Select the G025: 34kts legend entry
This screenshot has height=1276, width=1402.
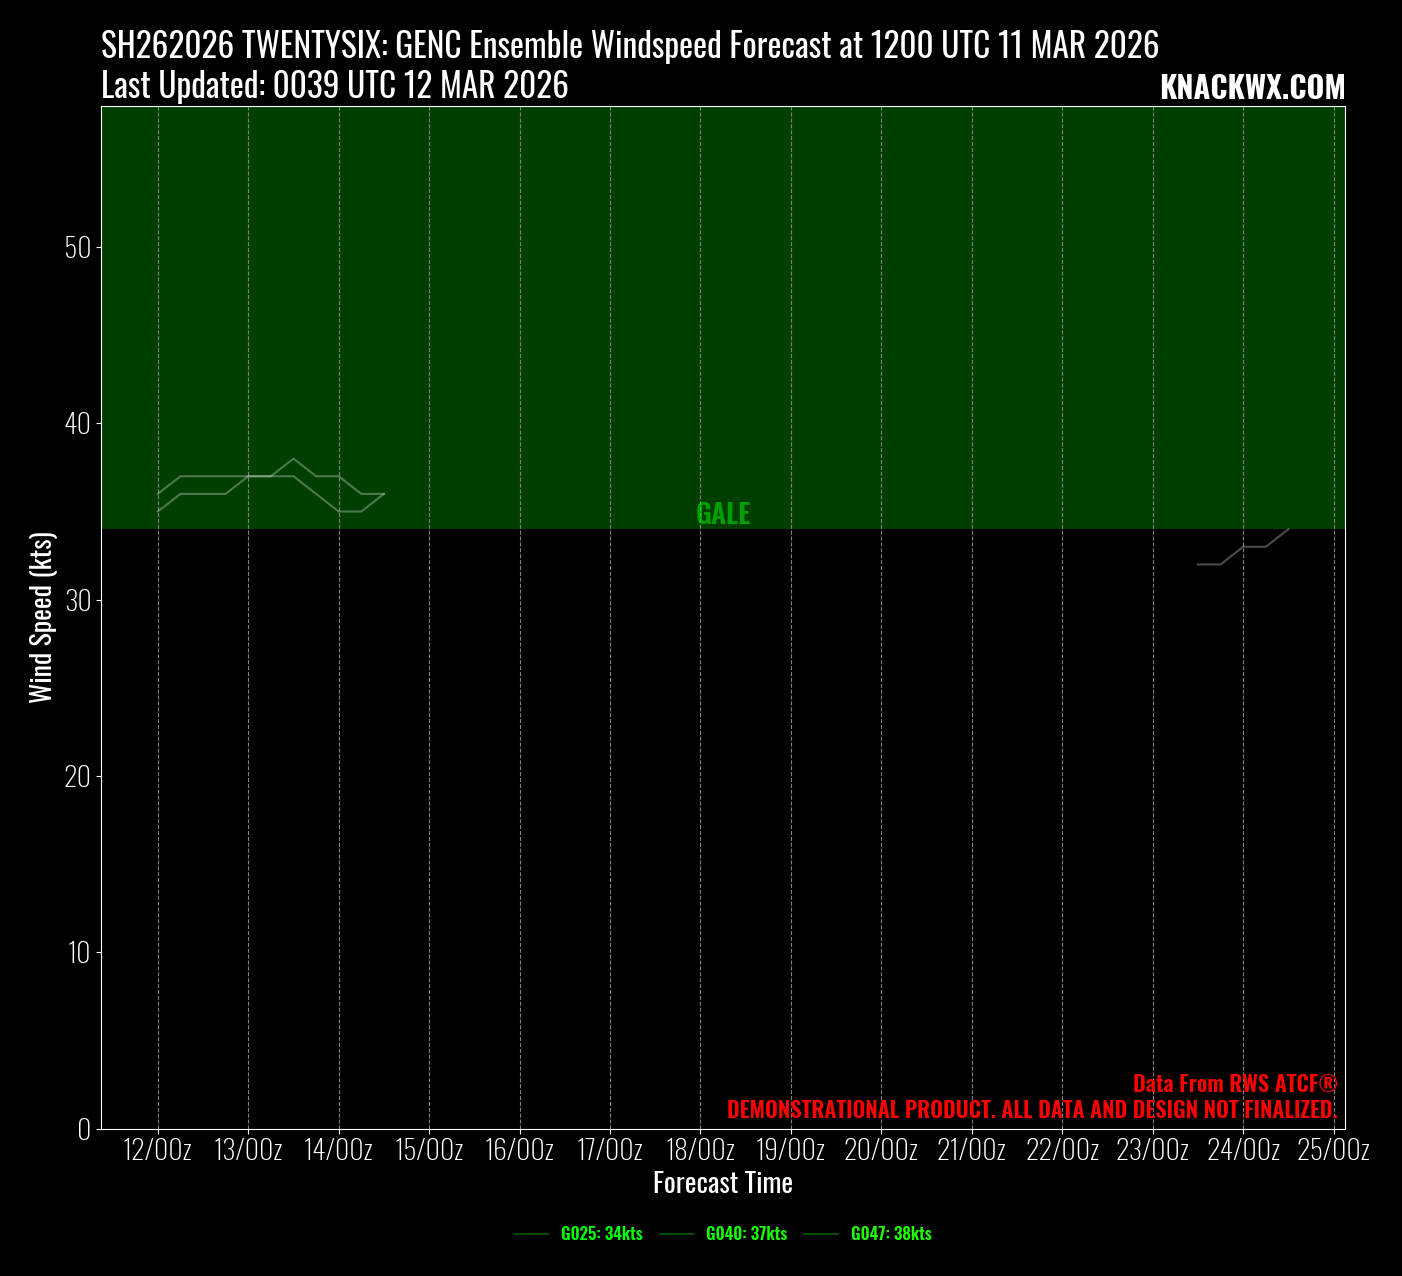601,1233
